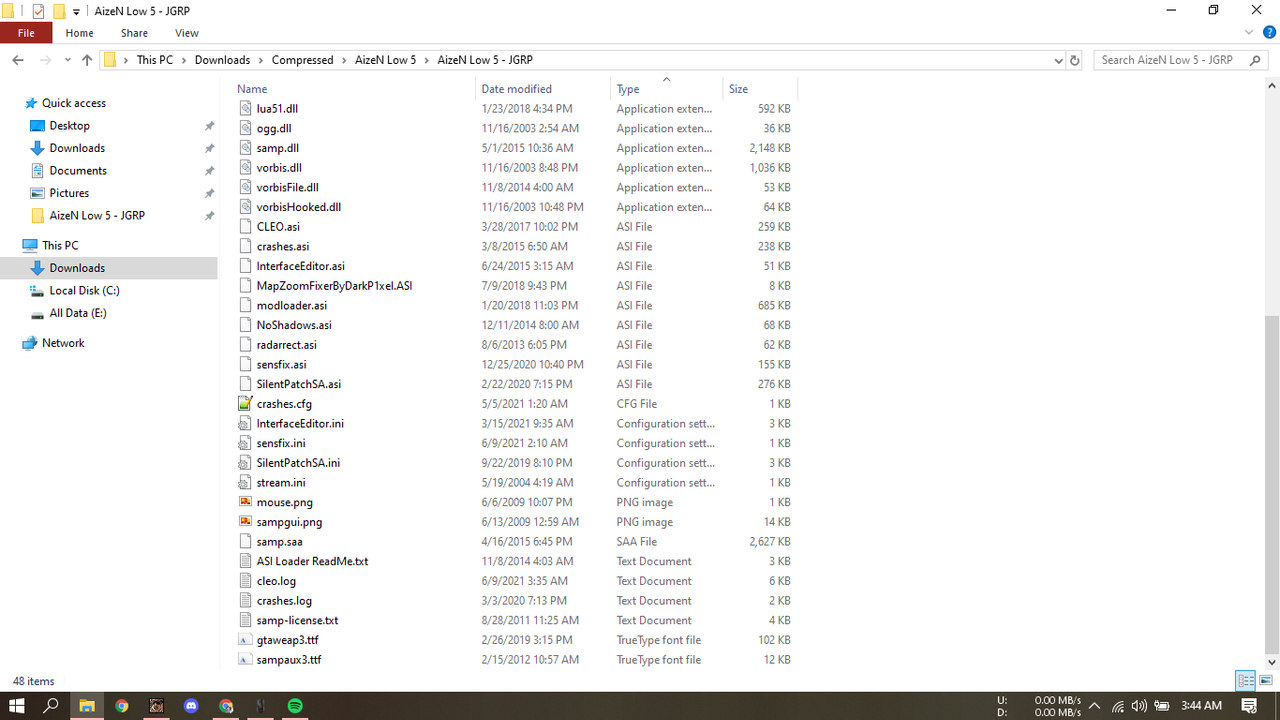The width and height of the screenshot is (1280, 720).
Task: Open taskbar Search icon
Action: click(51, 706)
